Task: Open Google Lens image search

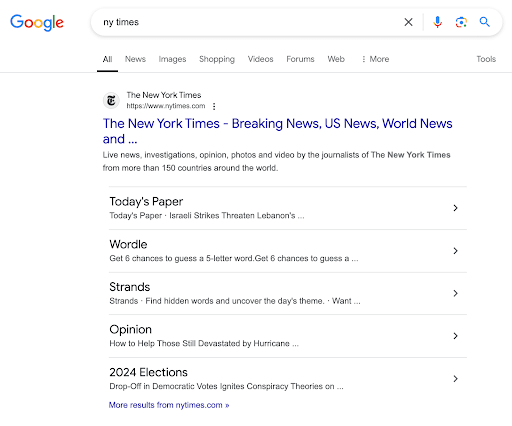Action: (461, 22)
